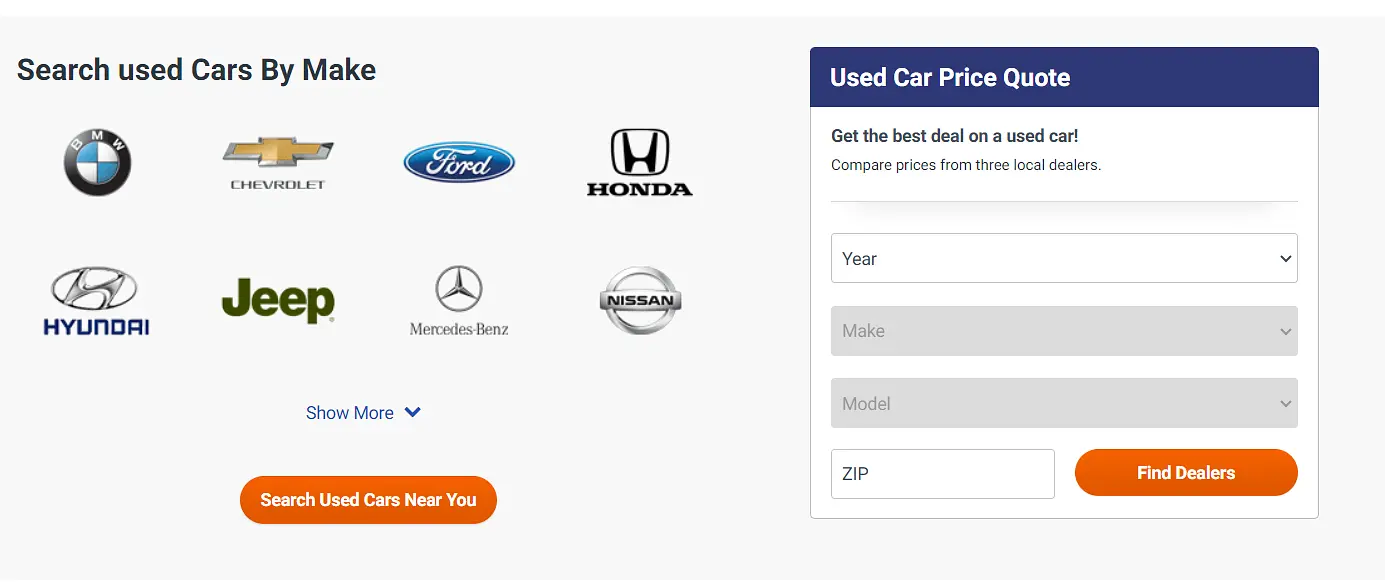Open the Make dropdown
This screenshot has width=1385, height=586.
coord(1064,331)
